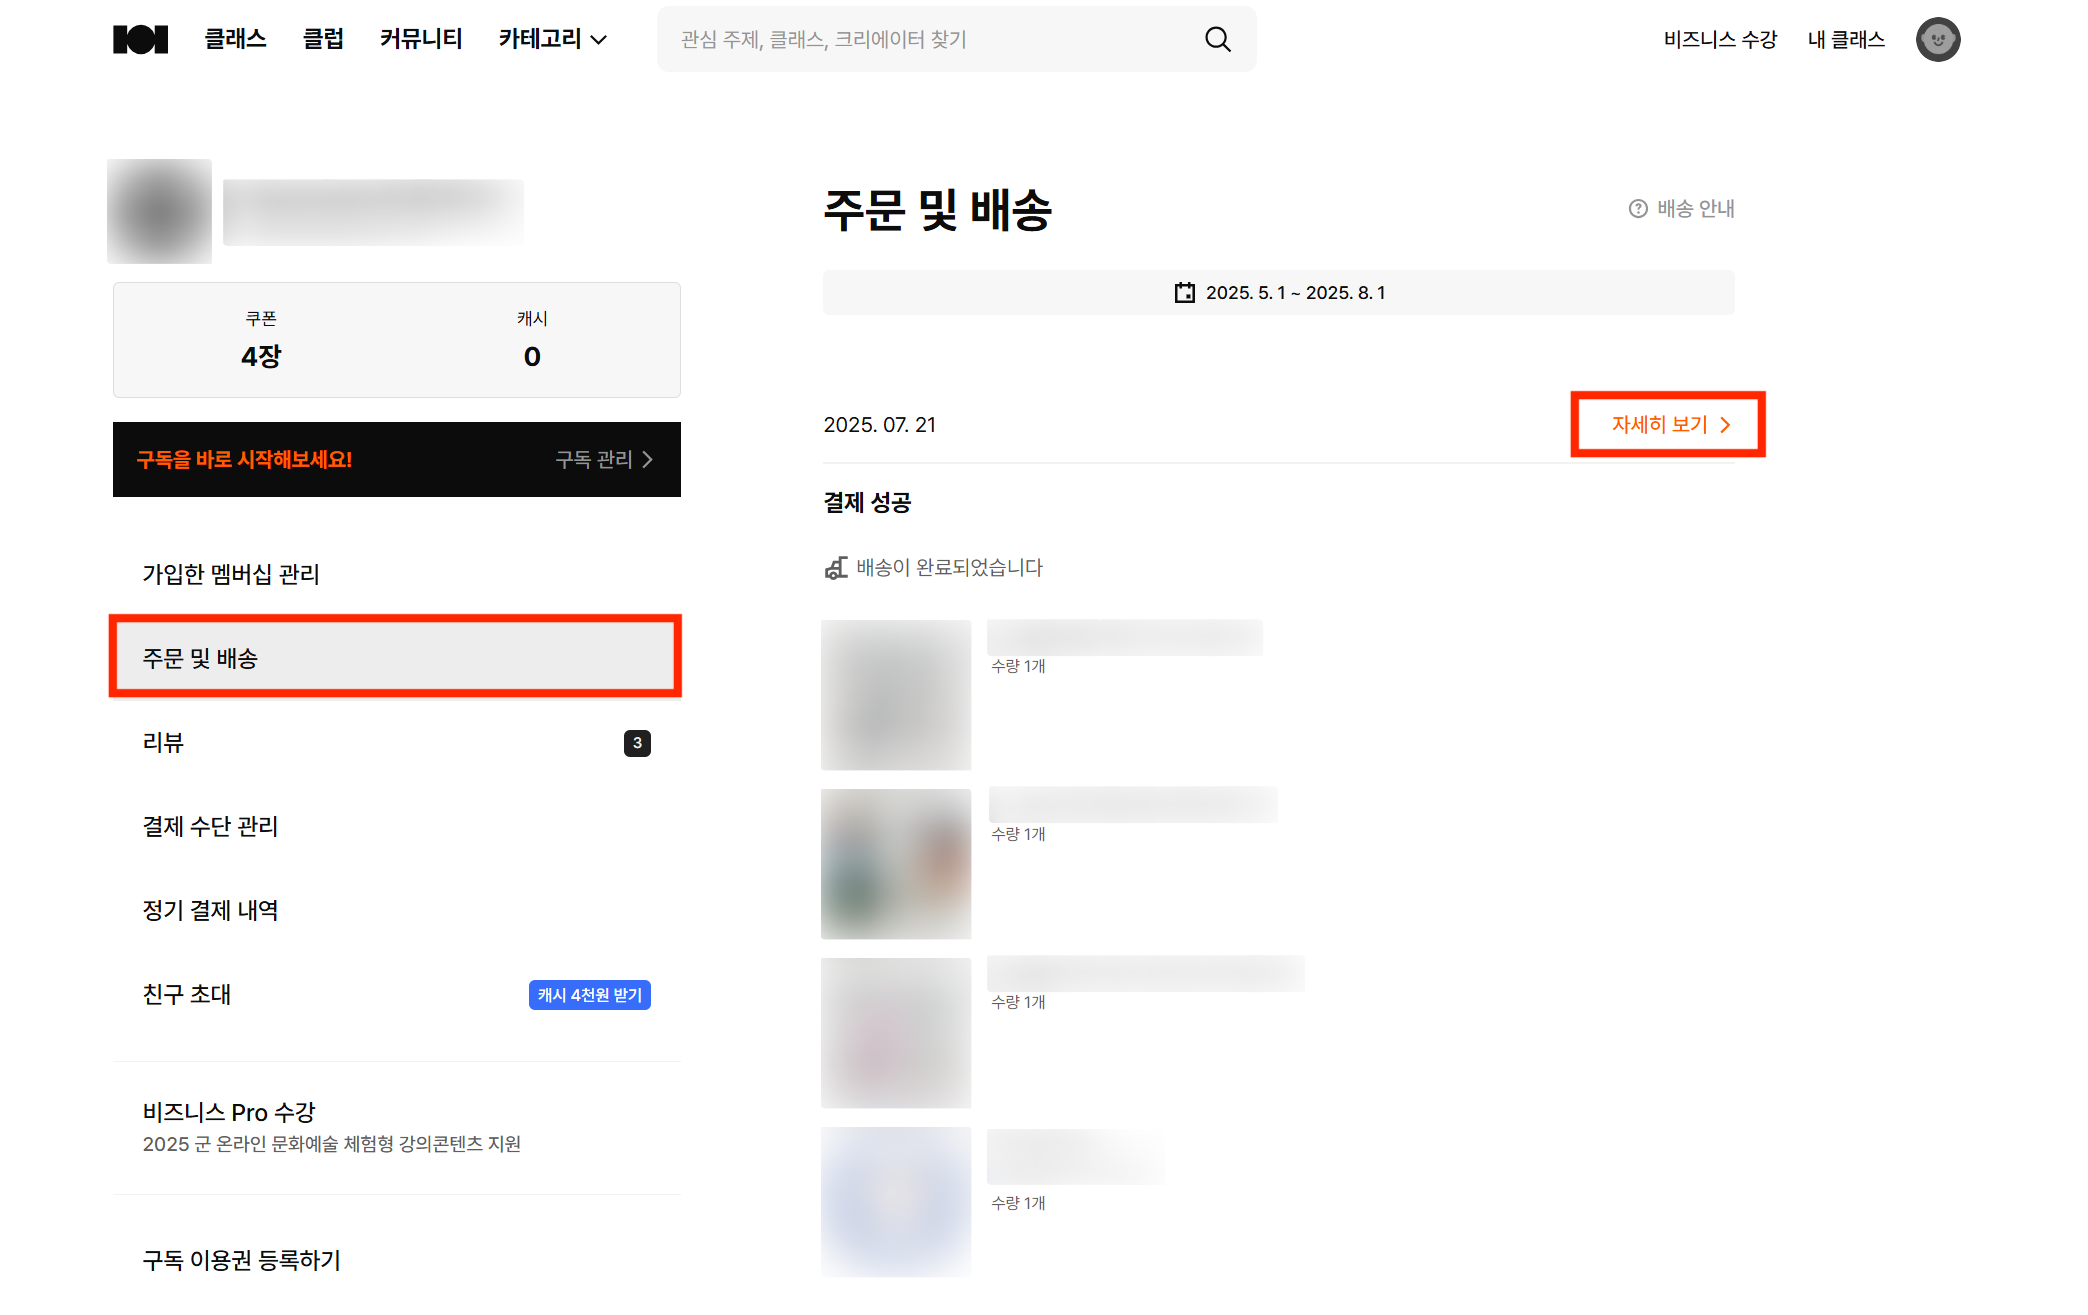Open the profile avatar icon
This screenshot has height=1315, width=2088.
pos(1937,40)
